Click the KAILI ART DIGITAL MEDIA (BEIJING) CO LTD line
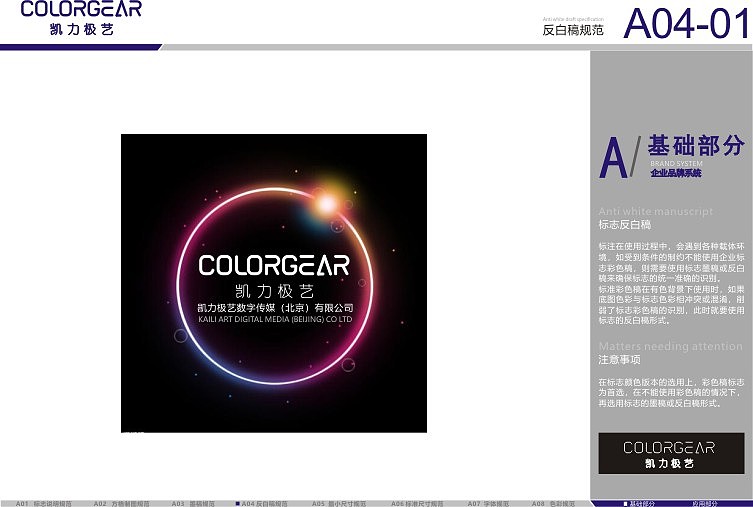753x507 pixels. tap(275, 319)
